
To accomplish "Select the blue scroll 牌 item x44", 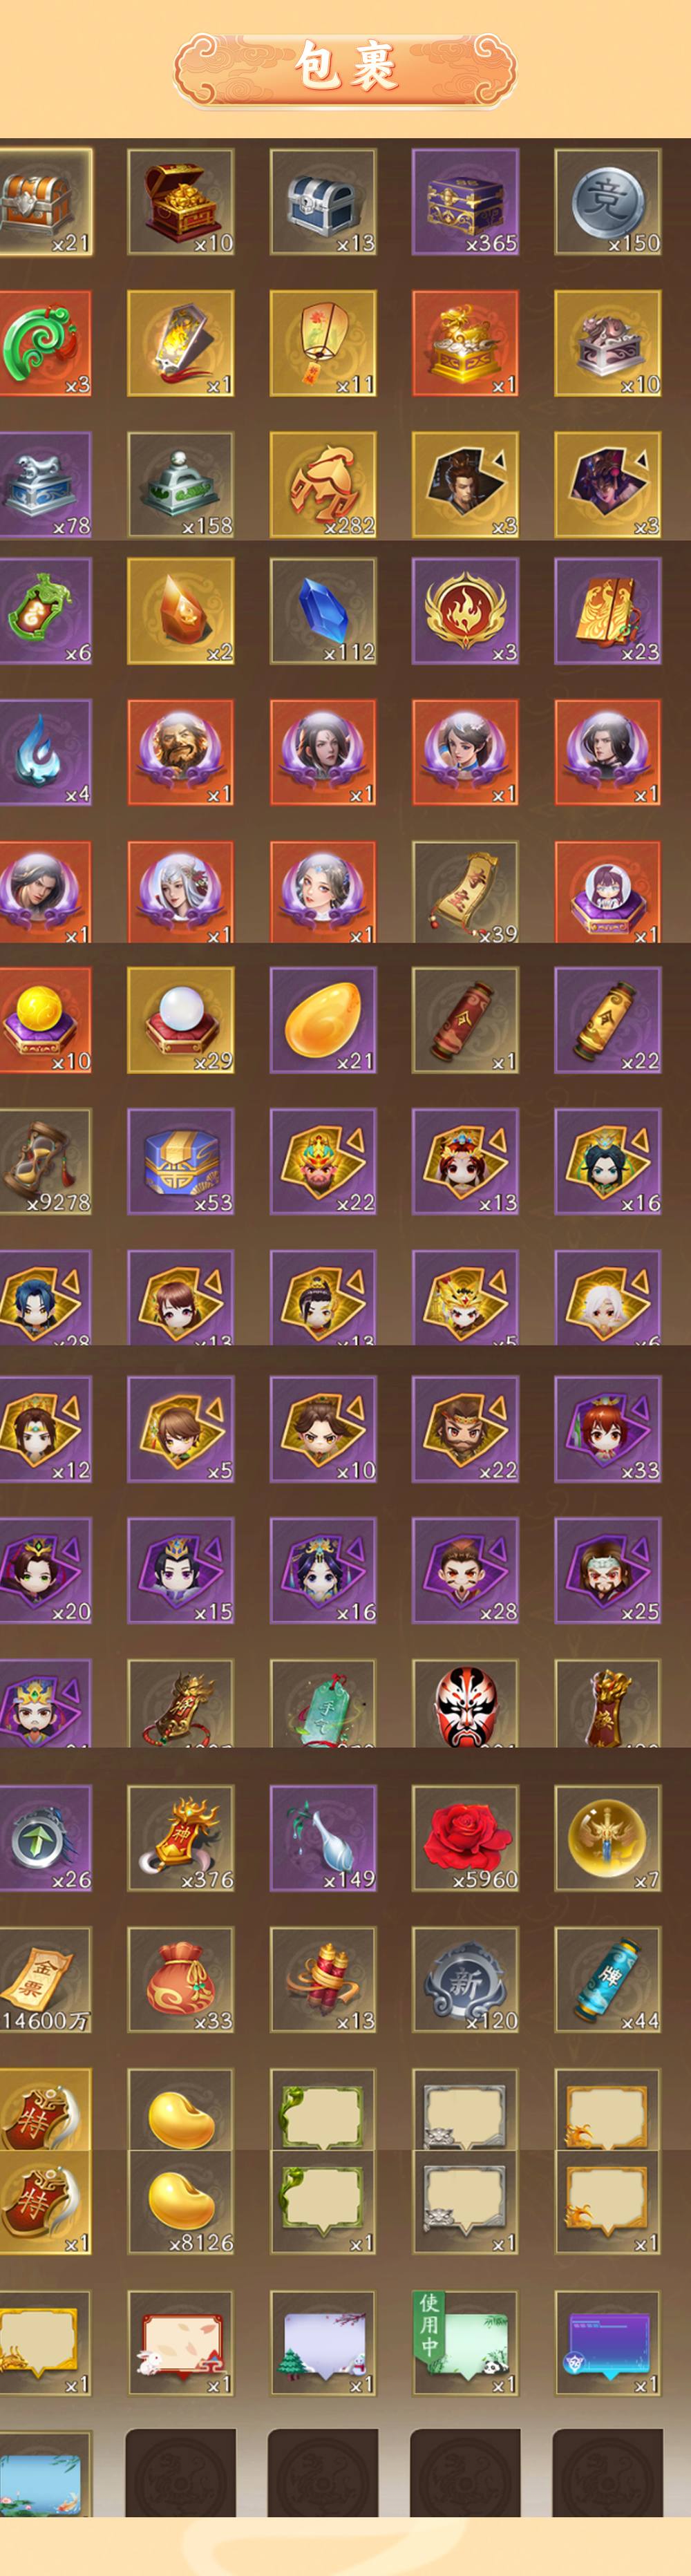I will pos(607,1980).
